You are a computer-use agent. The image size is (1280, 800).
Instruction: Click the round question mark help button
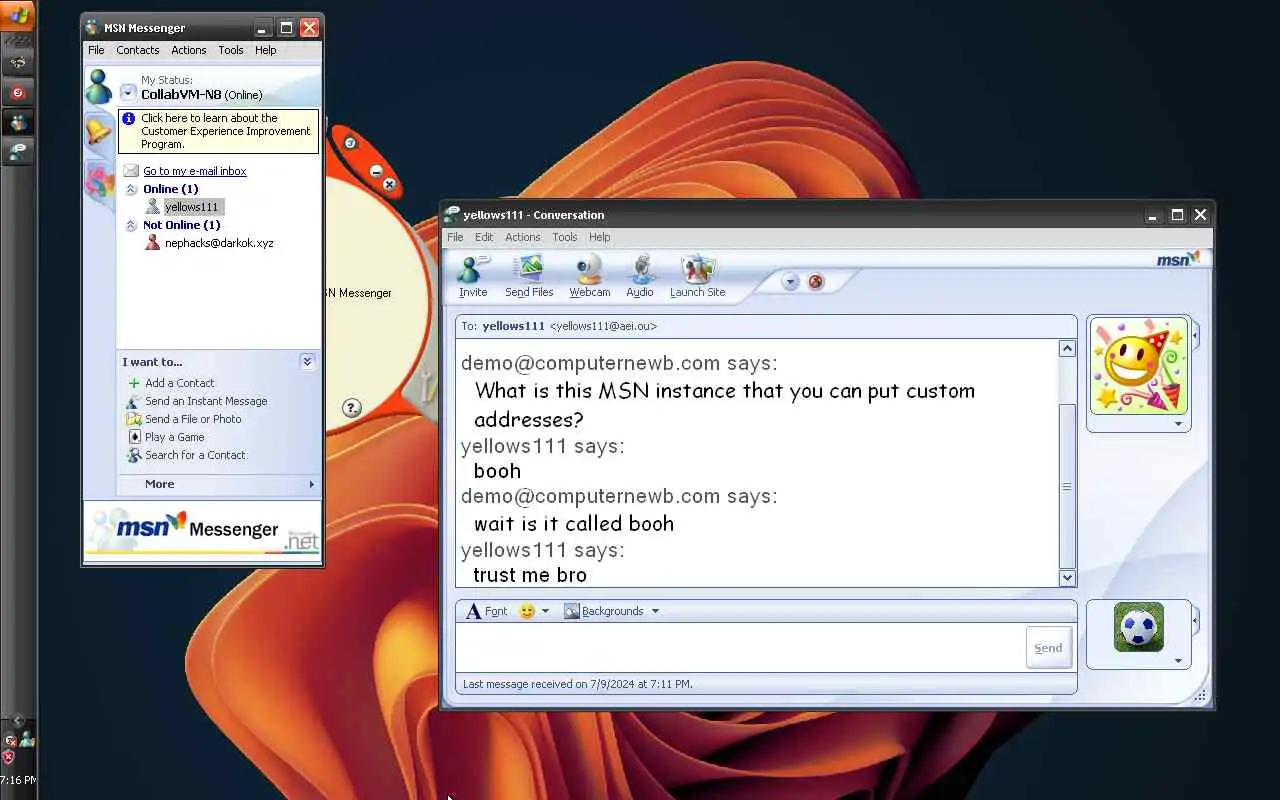pyautogui.click(x=351, y=407)
